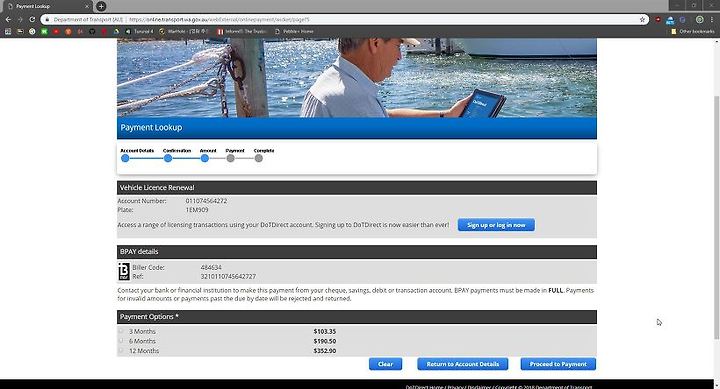Click the Clear button
This screenshot has height=389, width=720.
click(x=385, y=364)
